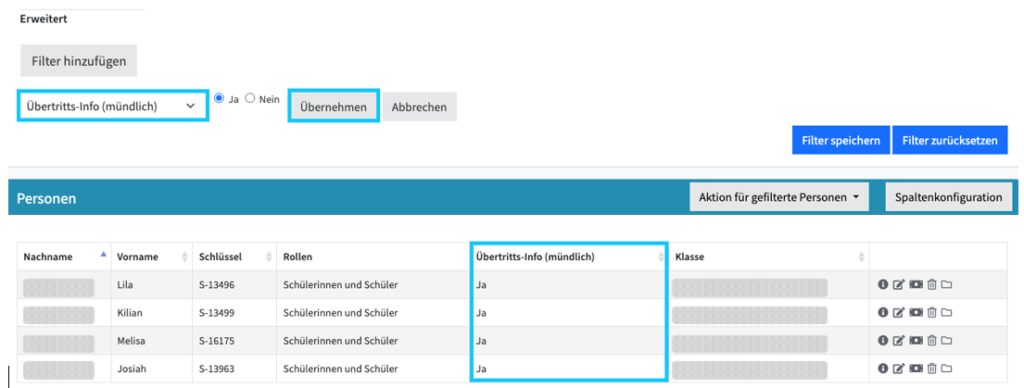Select the money bill icon for Melisa

(916, 340)
